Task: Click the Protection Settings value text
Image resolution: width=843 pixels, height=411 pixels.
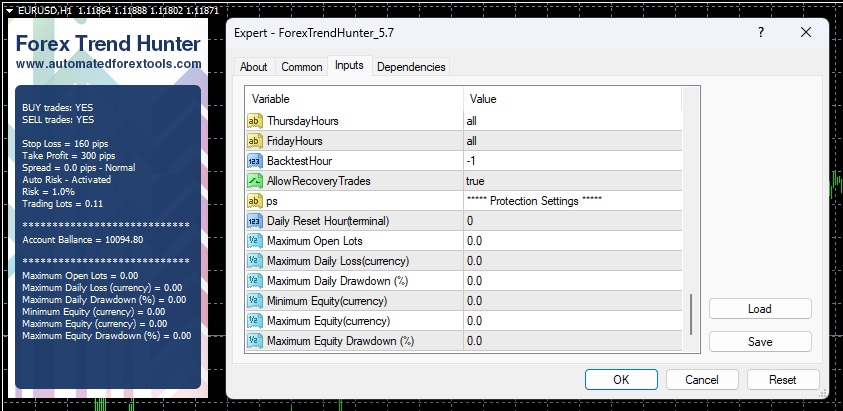Action: [x=534, y=201]
